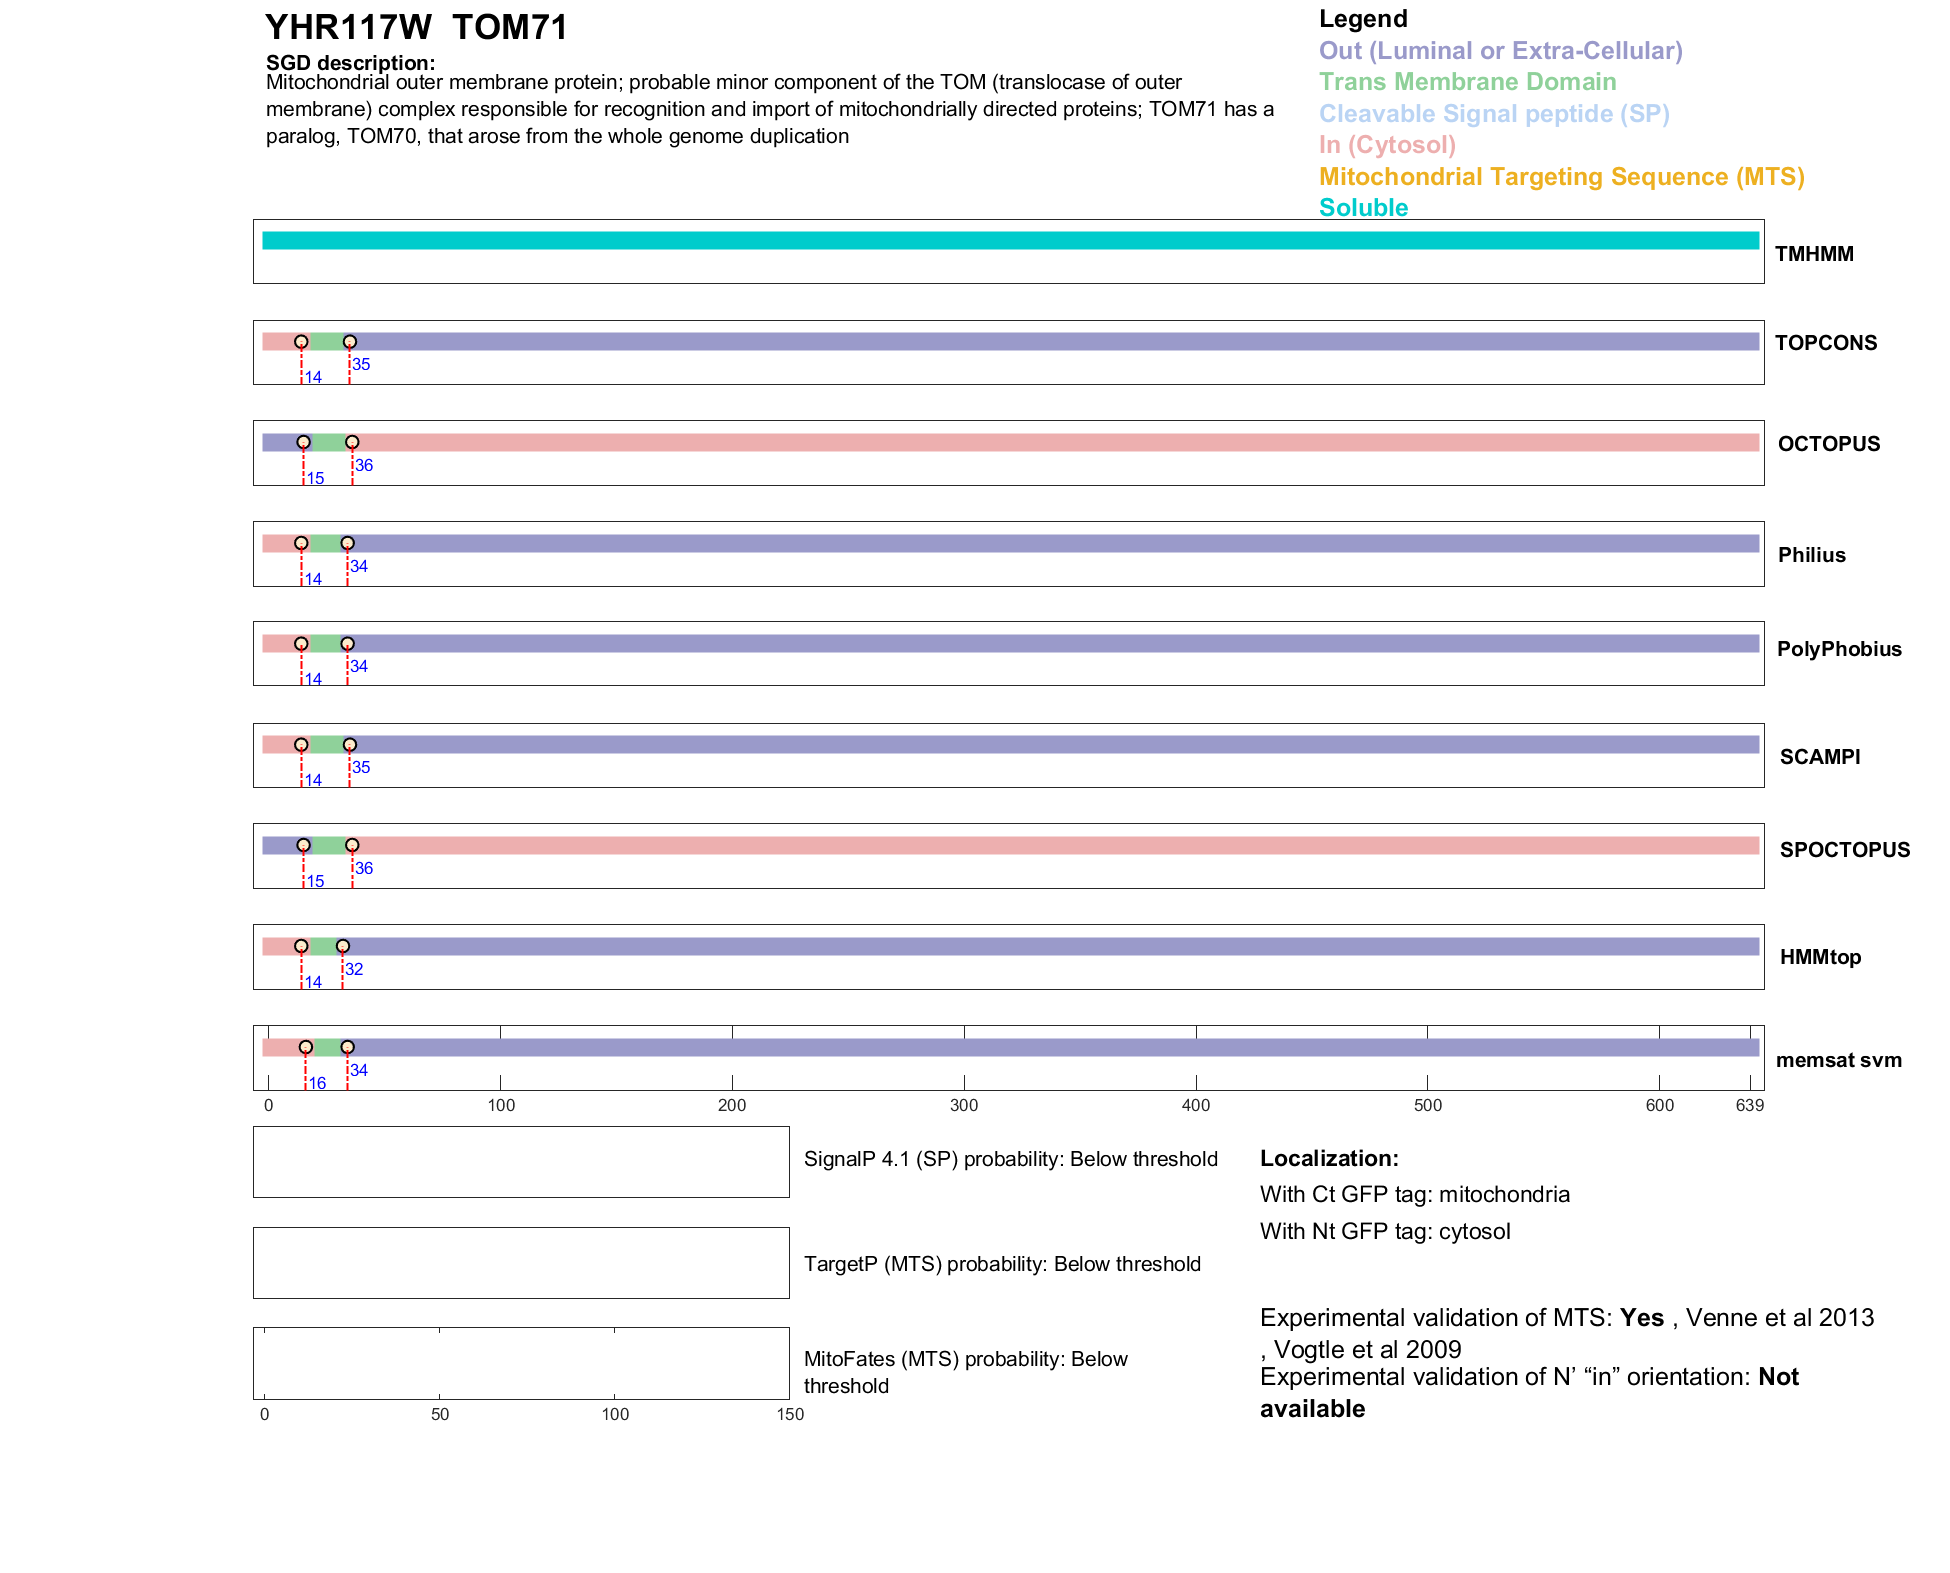Click the empty SignalP 4.1 probability box
The image size is (1950, 1573).
coord(521,1162)
